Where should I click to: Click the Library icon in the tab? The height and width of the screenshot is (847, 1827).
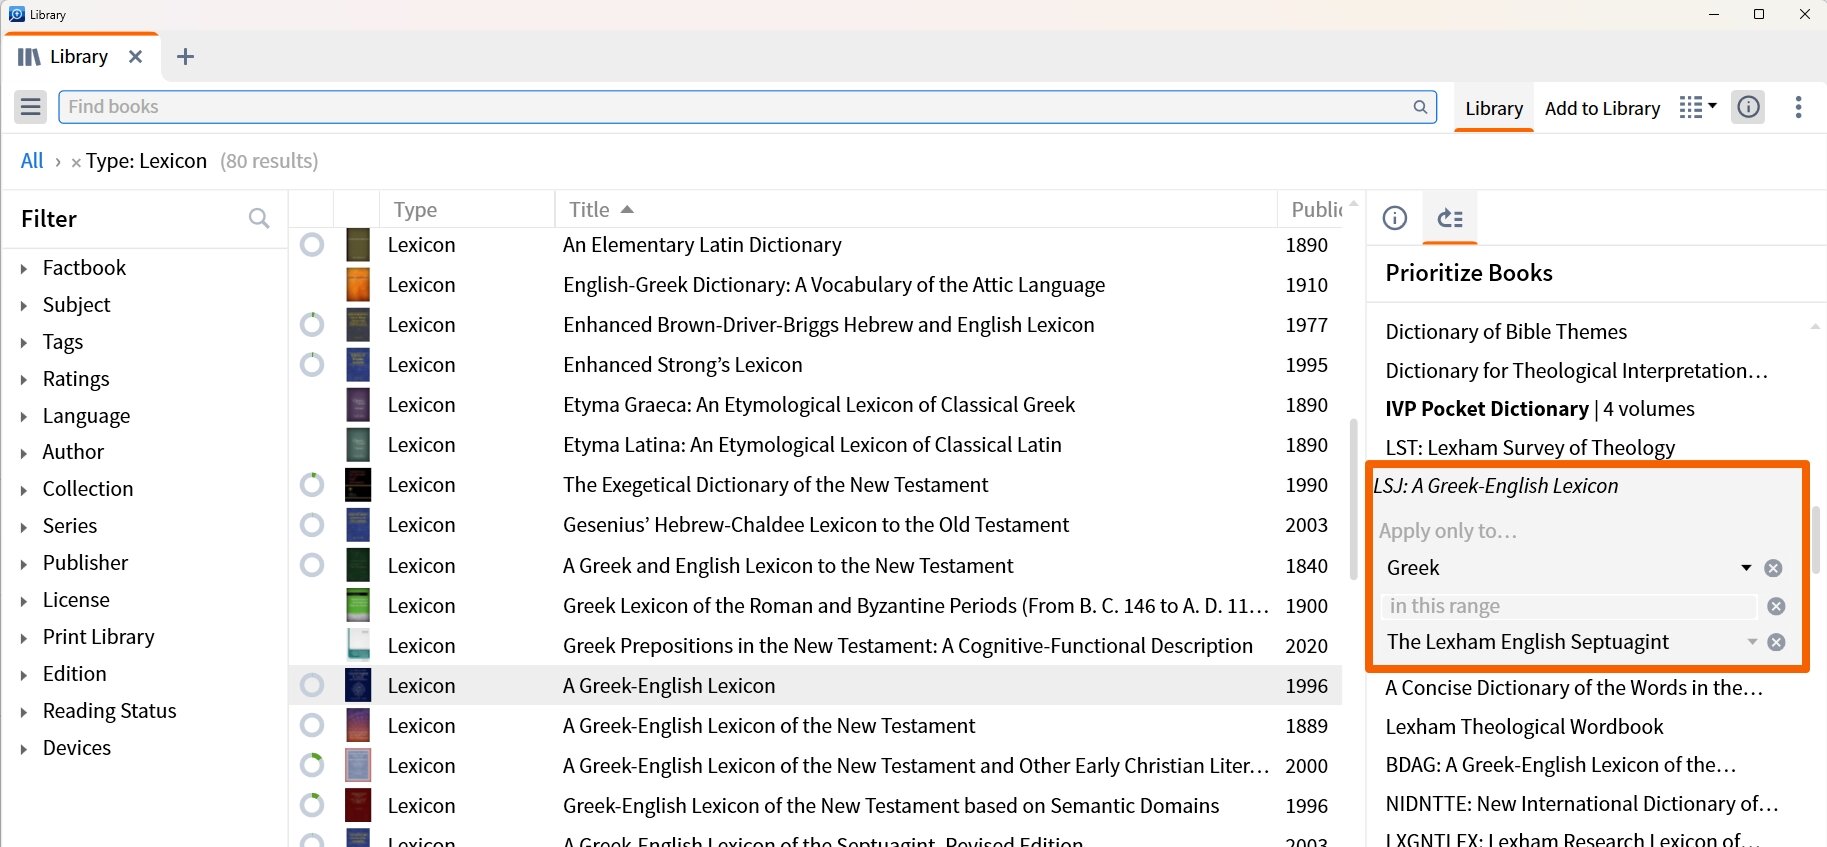point(30,57)
